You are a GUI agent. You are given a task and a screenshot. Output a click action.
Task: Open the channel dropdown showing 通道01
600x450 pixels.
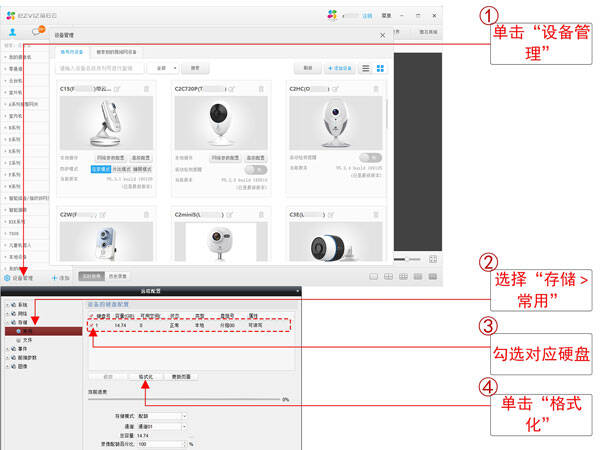point(162,426)
